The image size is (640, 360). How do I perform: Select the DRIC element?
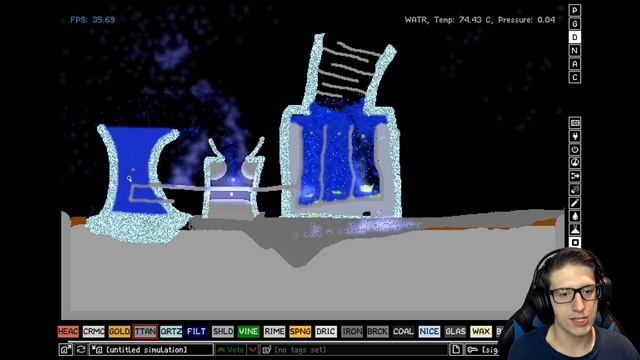click(326, 331)
